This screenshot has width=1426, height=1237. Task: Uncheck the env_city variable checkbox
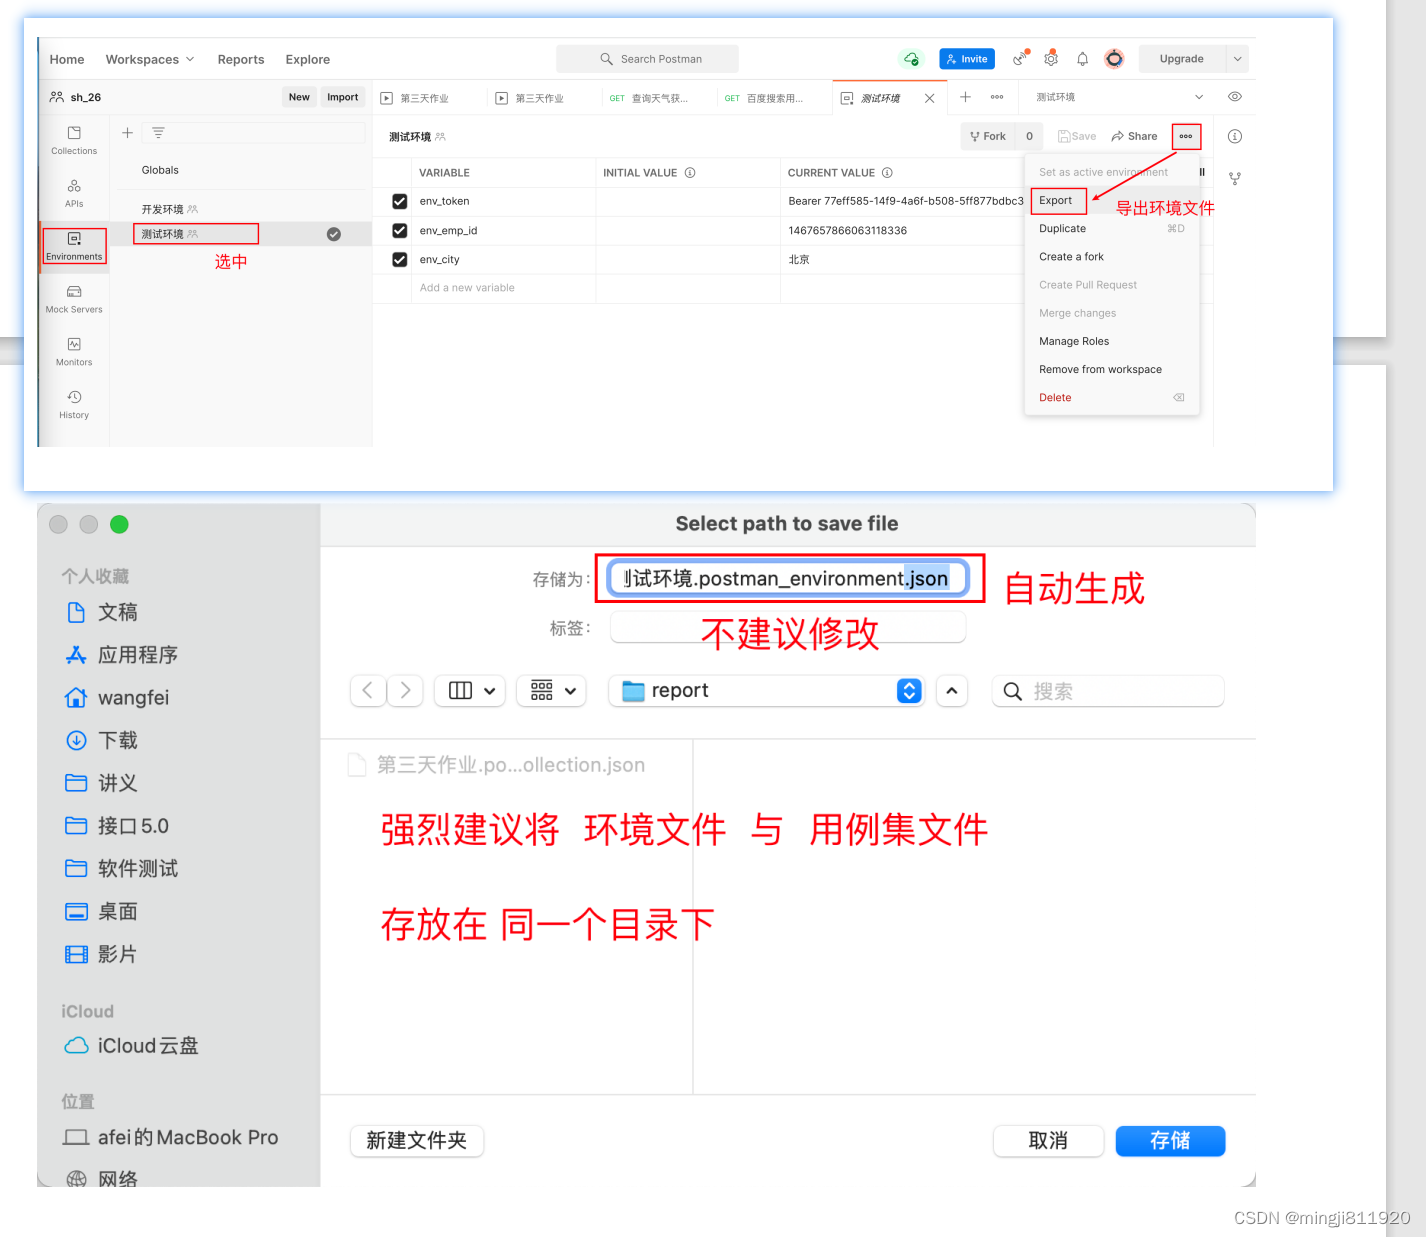pyautogui.click(x=400, y=259)
